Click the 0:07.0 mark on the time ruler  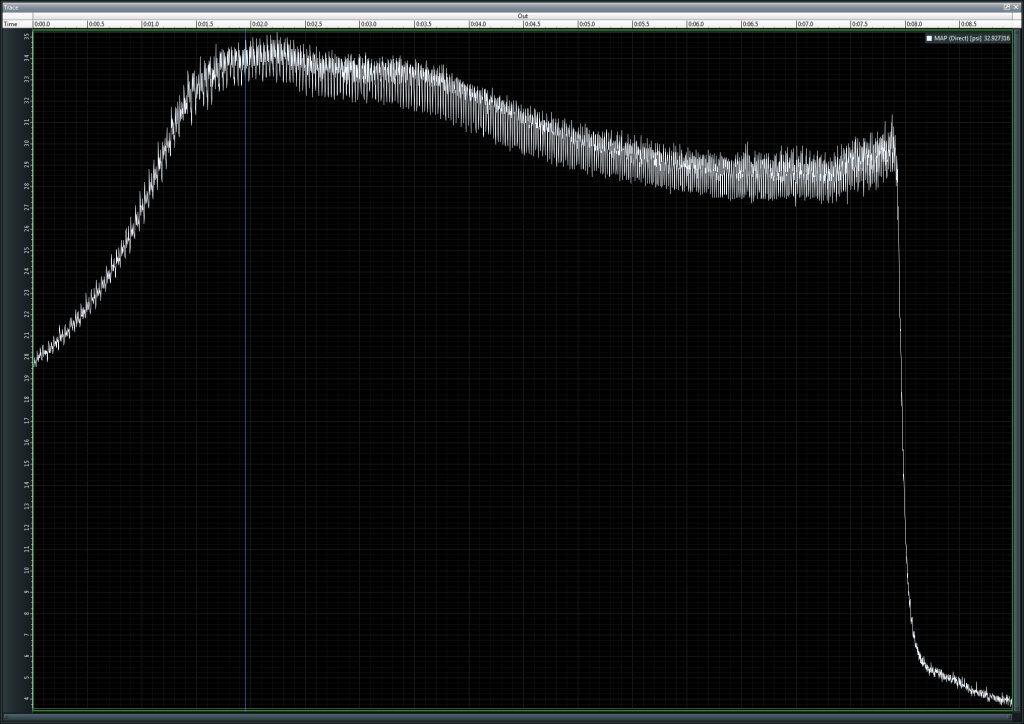[x=805, y=24]
